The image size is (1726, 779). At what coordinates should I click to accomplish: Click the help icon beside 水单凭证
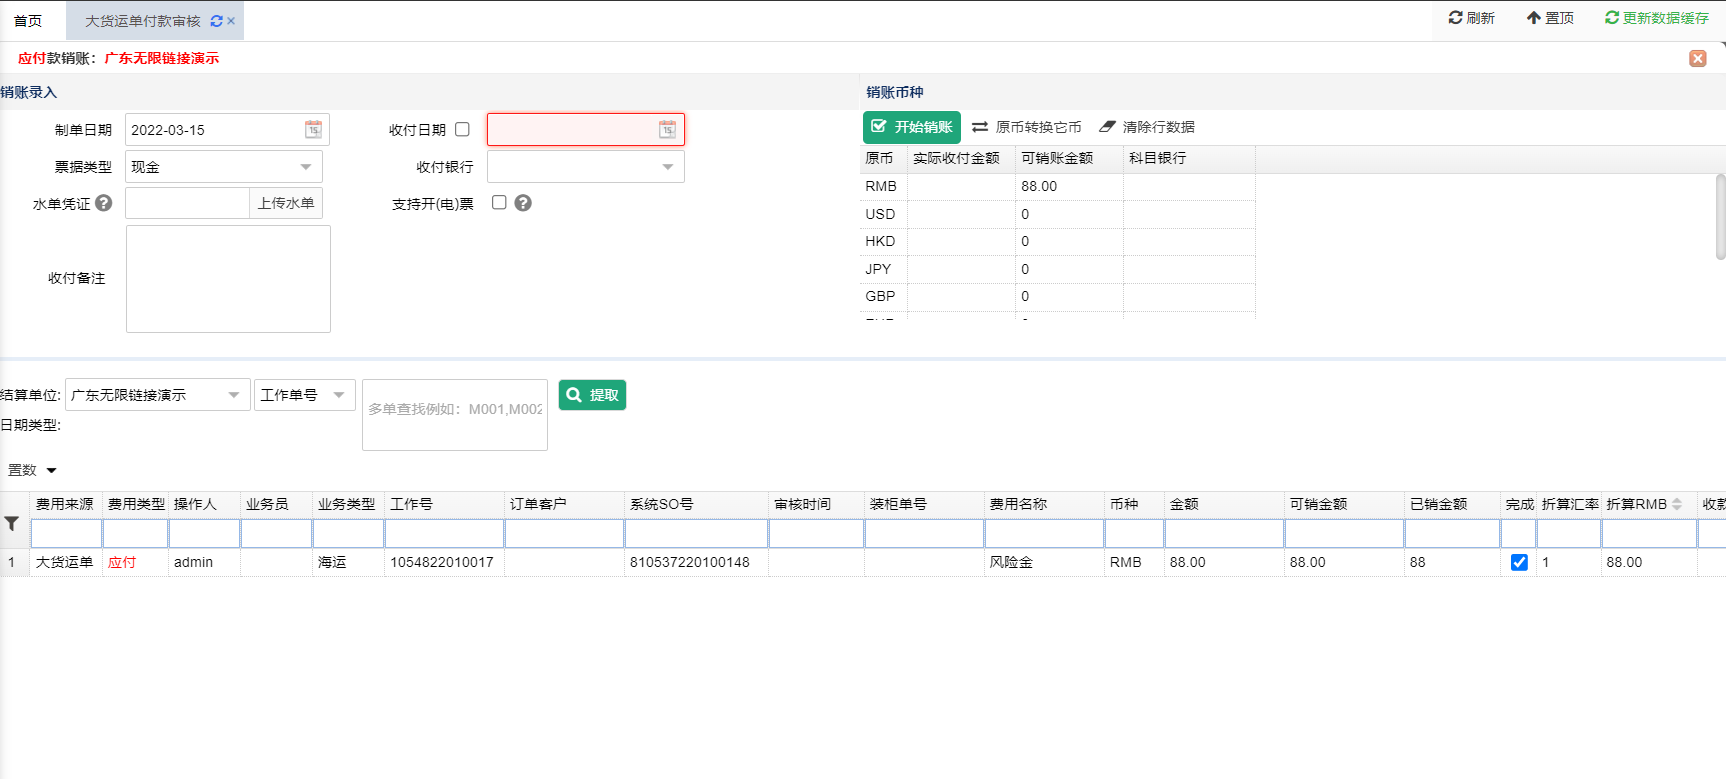tap(104, 203)
